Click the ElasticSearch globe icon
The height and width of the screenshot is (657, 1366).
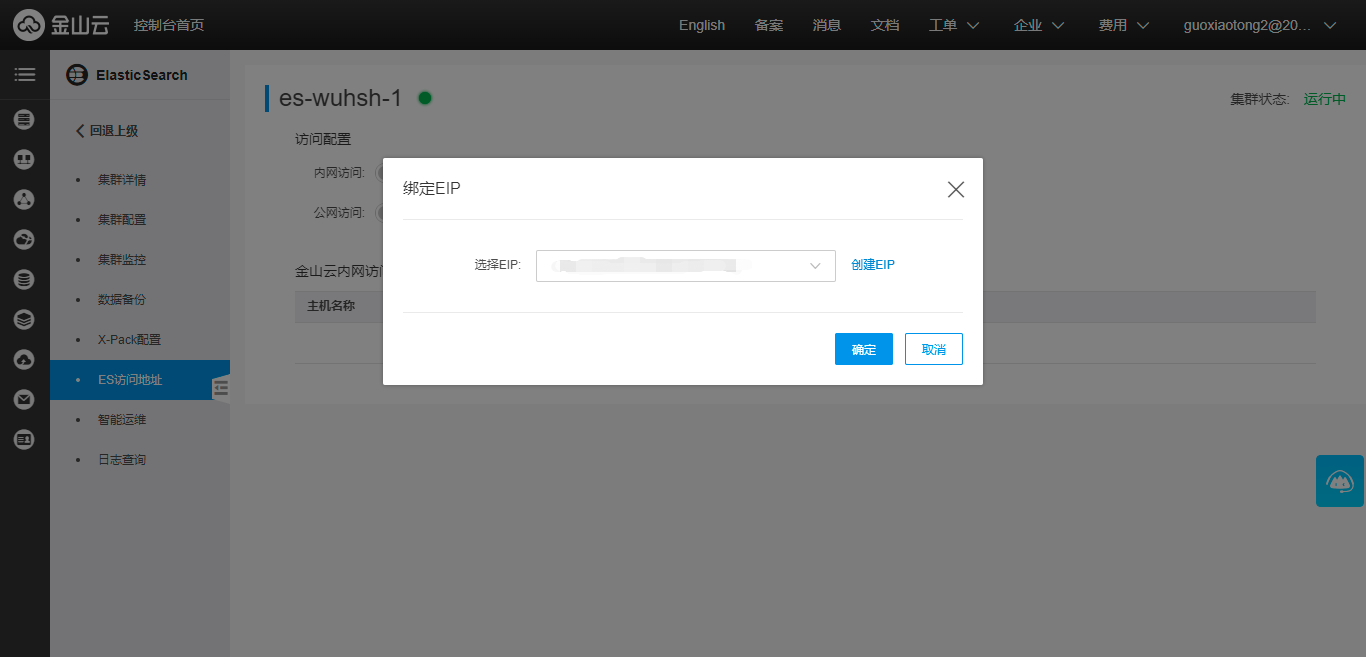pyautogui.click(x=76, y=75)
